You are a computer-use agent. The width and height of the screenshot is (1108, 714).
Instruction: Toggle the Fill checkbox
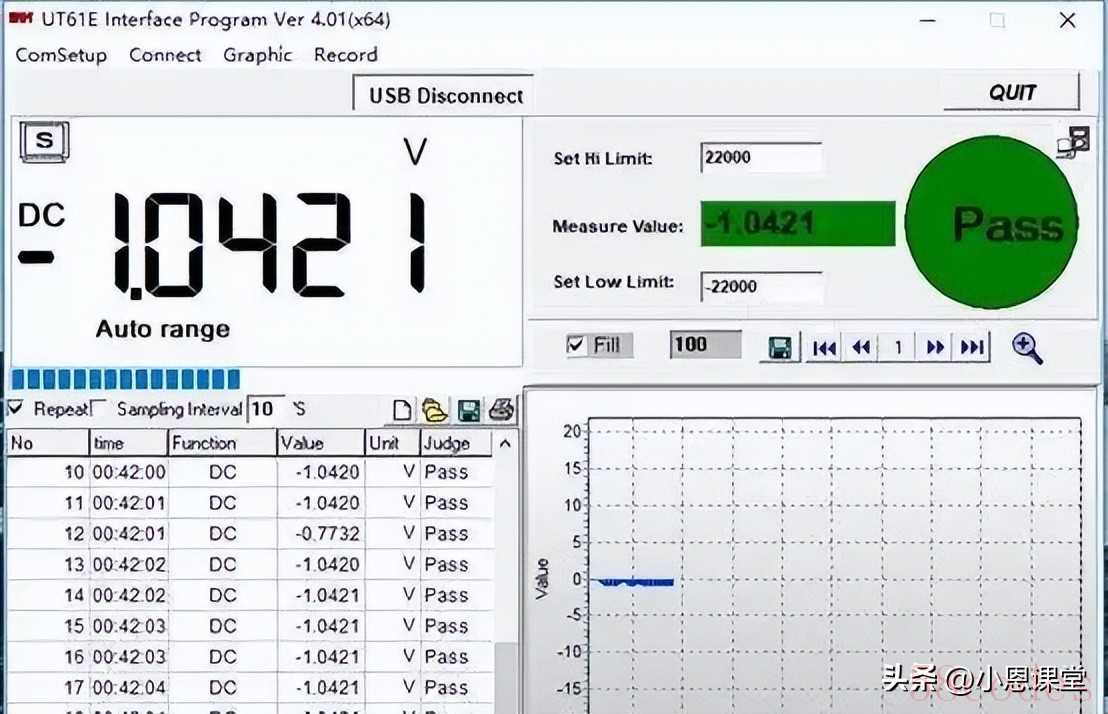click(x=576, y=345)
